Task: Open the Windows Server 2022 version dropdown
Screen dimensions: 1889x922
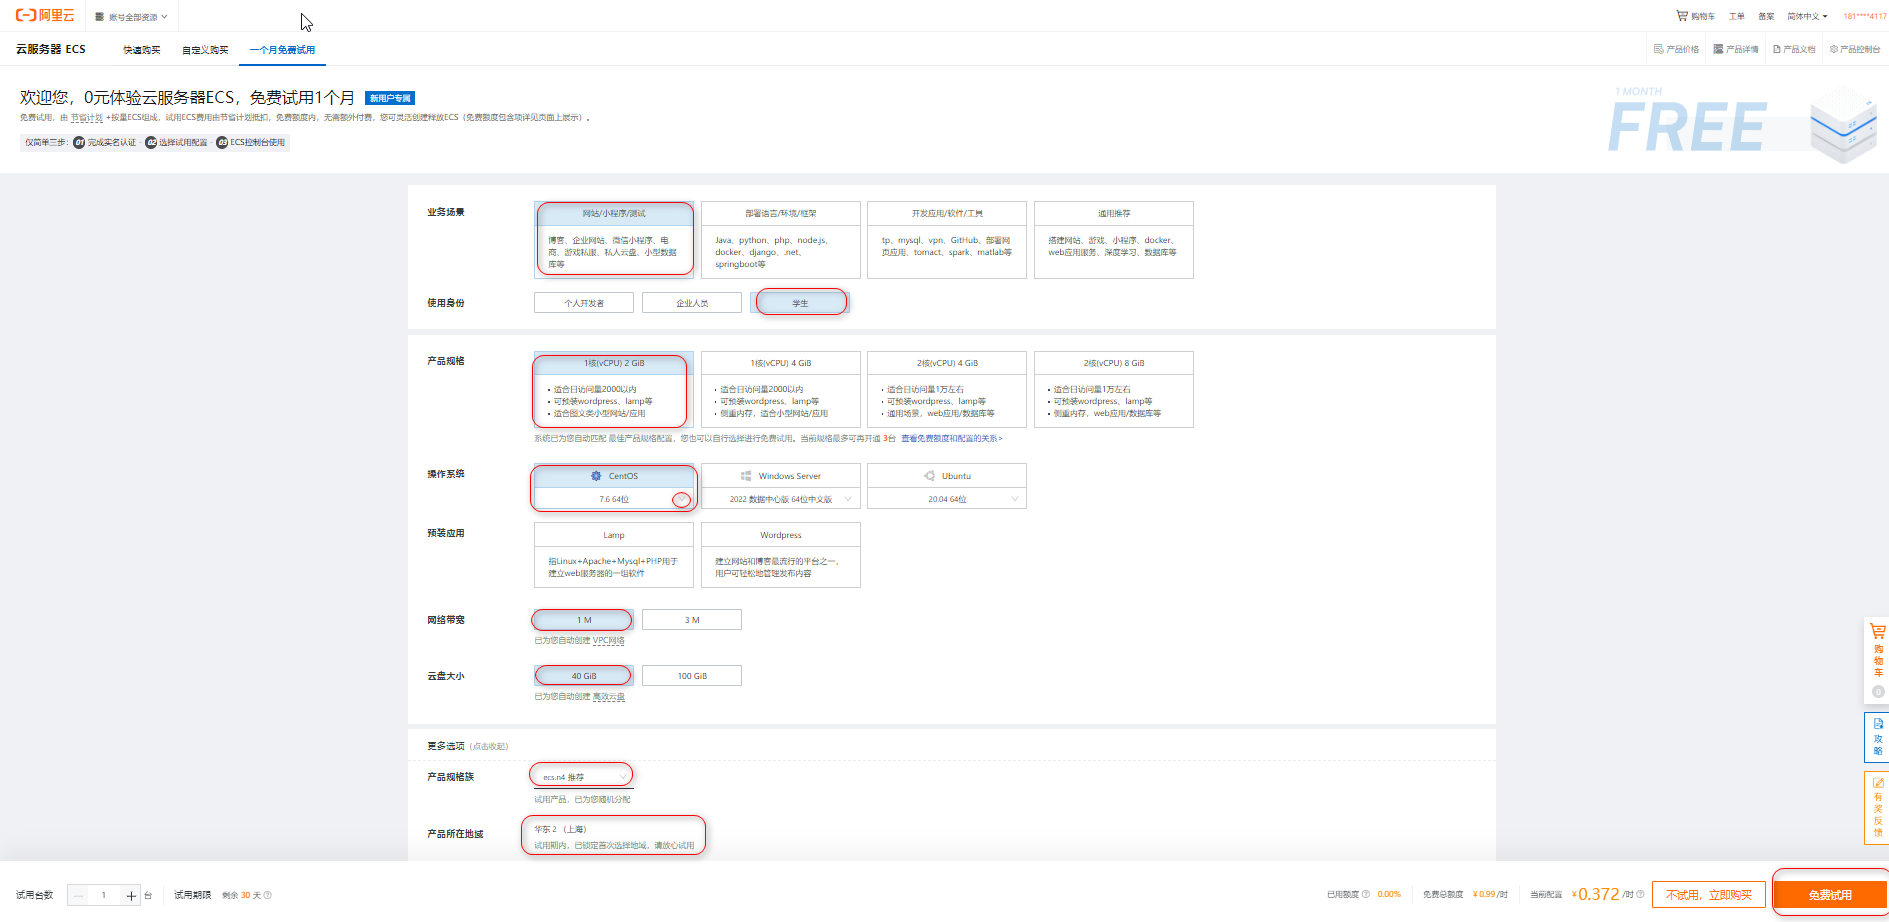Action: tap(781, 499)
